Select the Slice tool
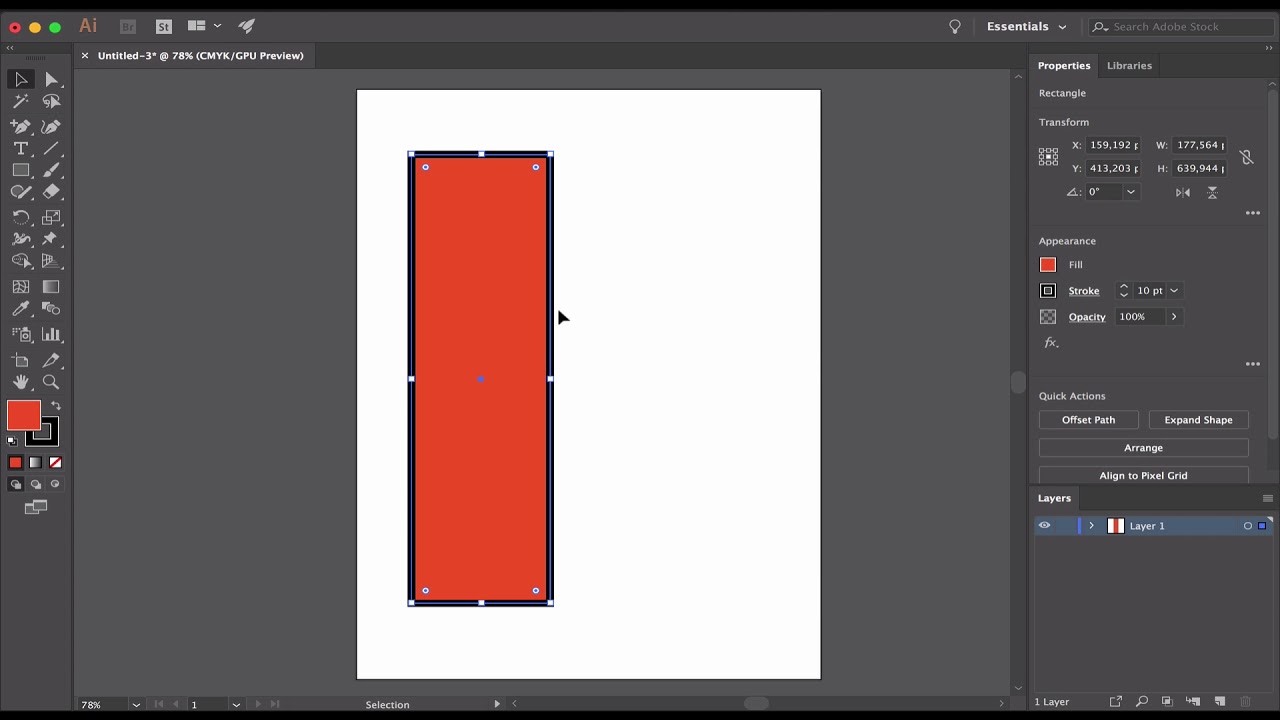The width and height of the screenshot is (1280, 720). 51,360
